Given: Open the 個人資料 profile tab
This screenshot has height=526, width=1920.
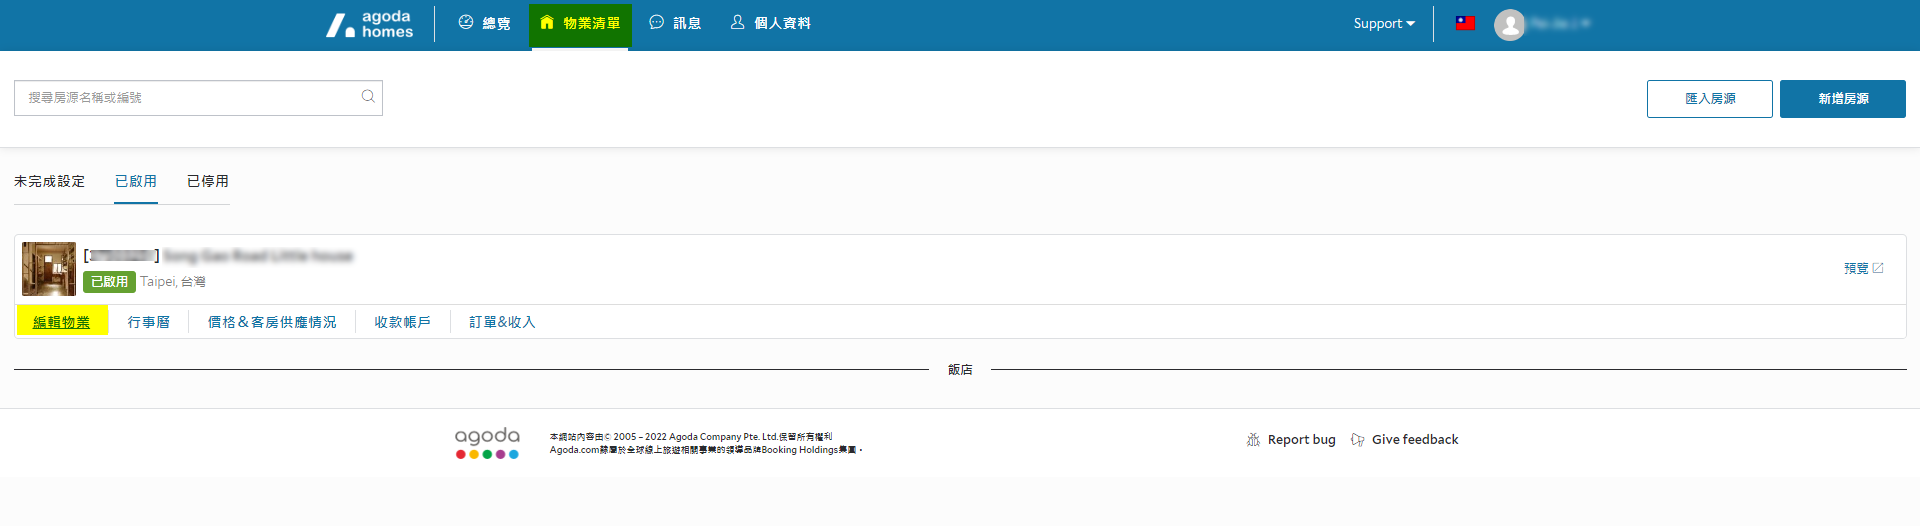Looking at the screenshot, I should click(x=770, y=23).
